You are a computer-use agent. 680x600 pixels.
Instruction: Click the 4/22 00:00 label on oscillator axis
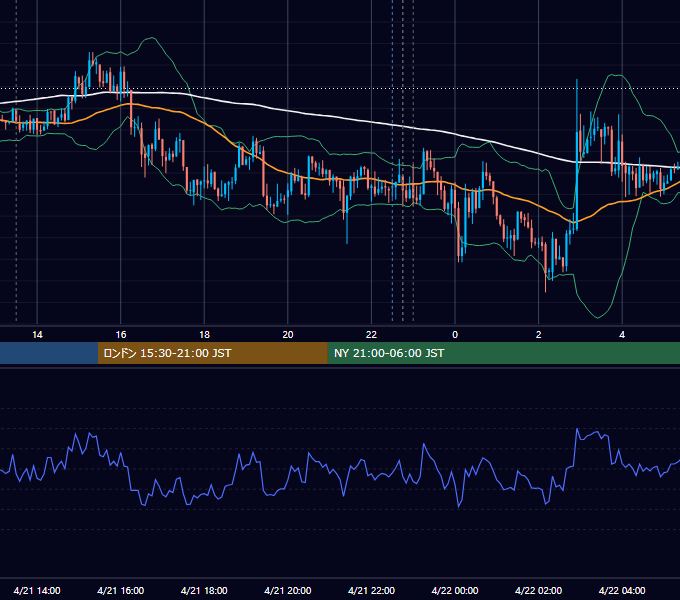(455, 590)
